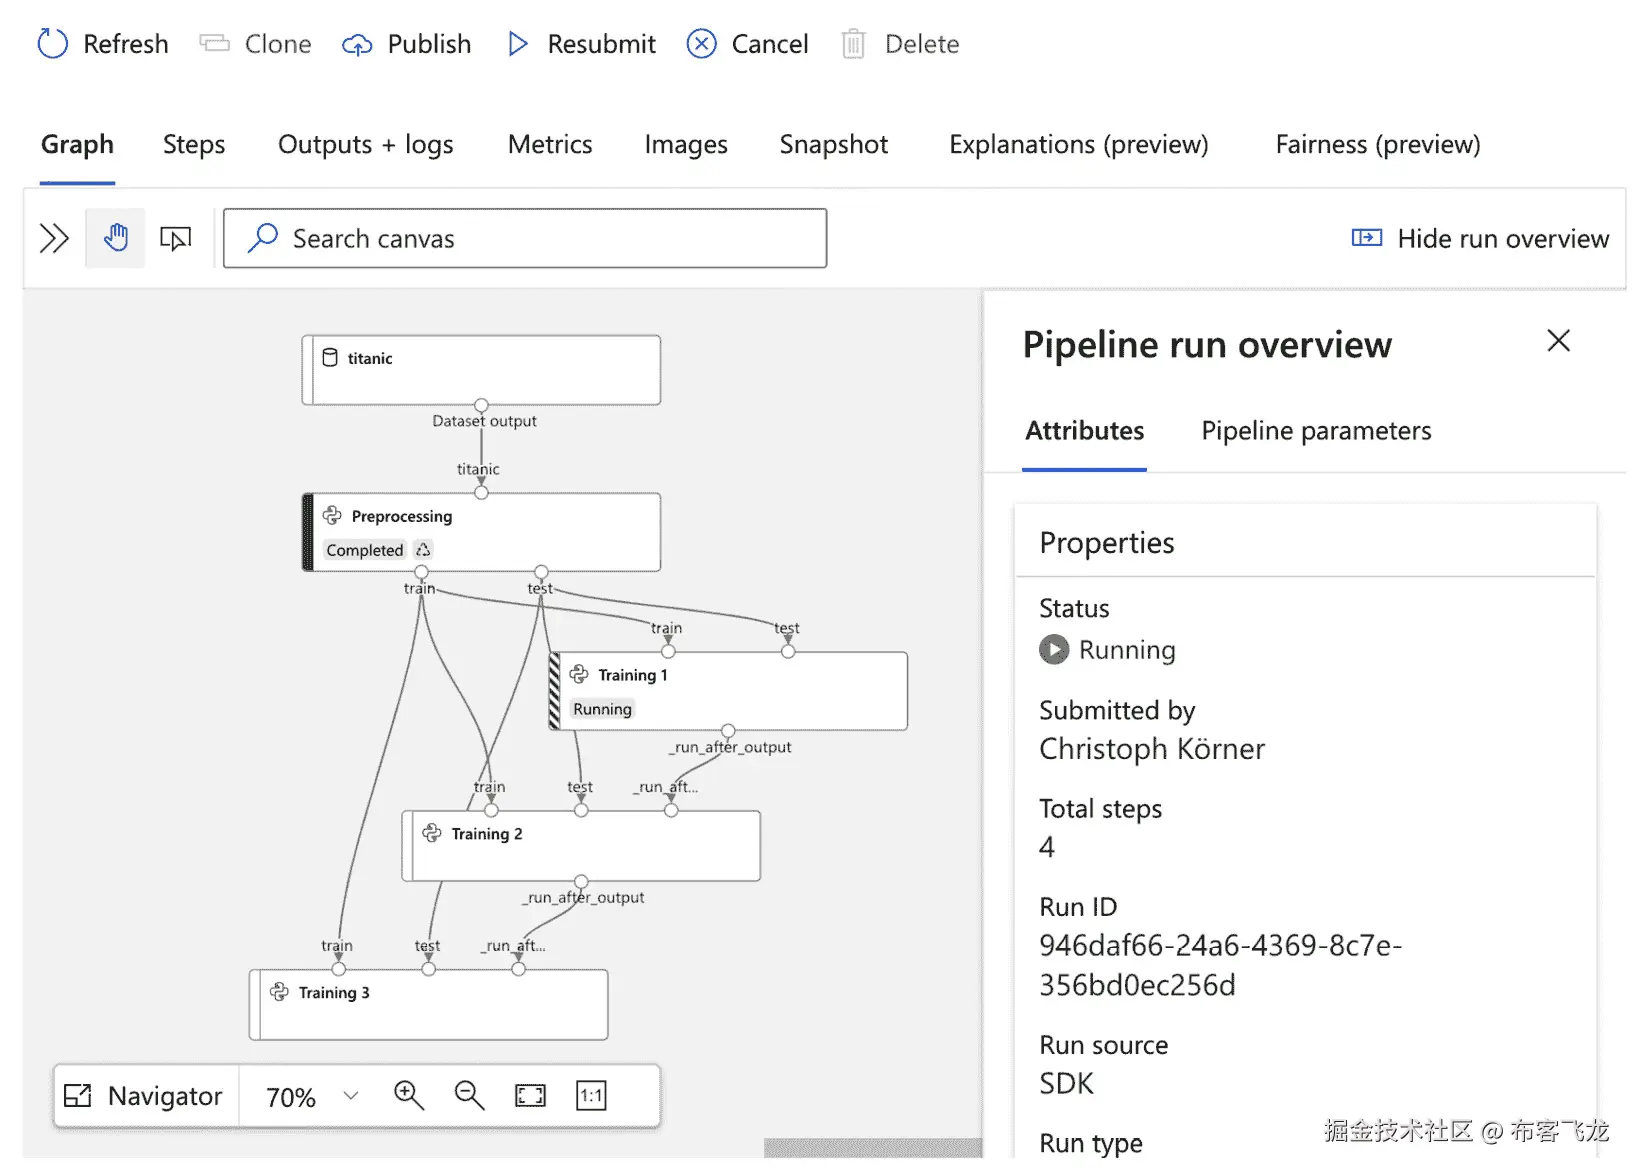Zoom out of the canvas

tap(469, 1096)
